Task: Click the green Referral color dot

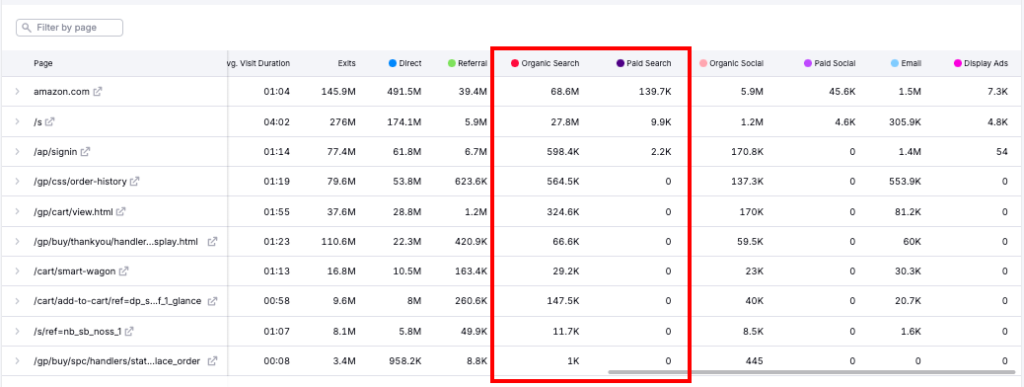Action: click(x=451, y=63)
